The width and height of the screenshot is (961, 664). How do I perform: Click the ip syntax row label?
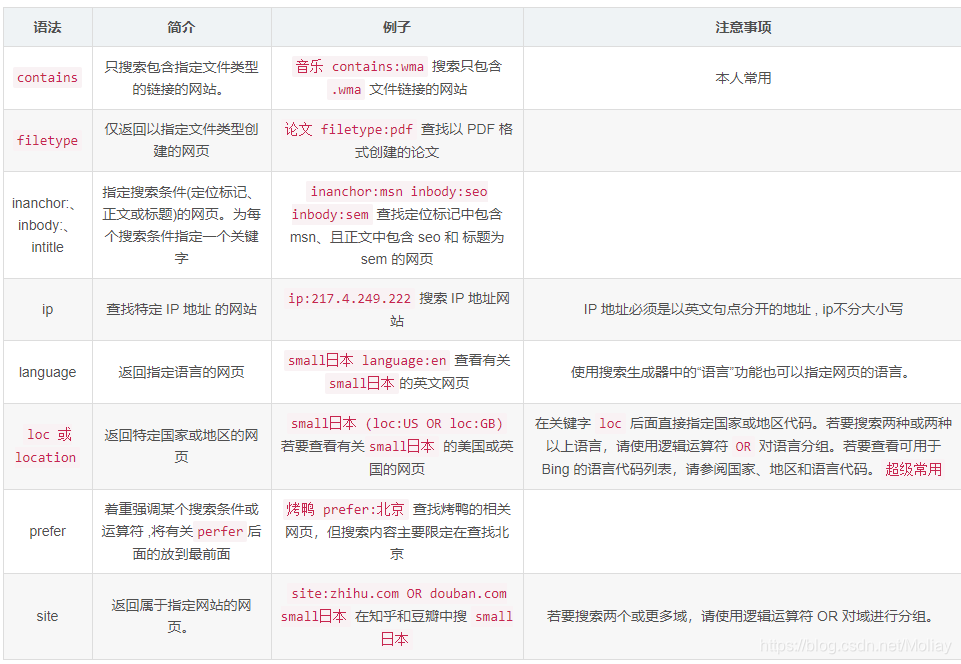[47, 309]
